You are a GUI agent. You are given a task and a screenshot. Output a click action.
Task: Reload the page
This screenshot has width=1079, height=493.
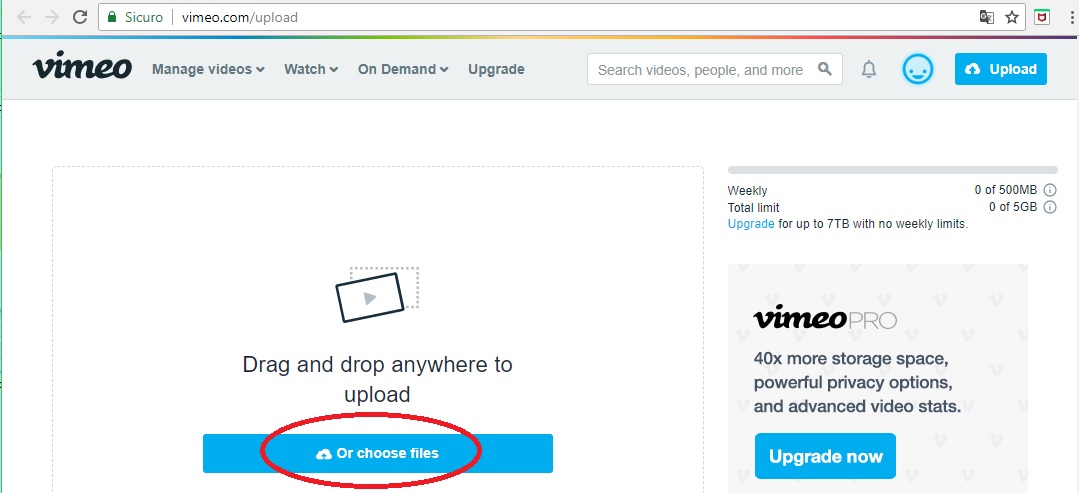80,17
